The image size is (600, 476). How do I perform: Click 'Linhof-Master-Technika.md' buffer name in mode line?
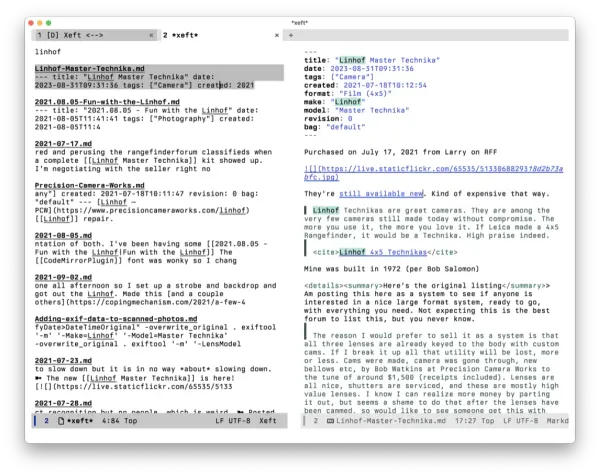click(391, 421)
